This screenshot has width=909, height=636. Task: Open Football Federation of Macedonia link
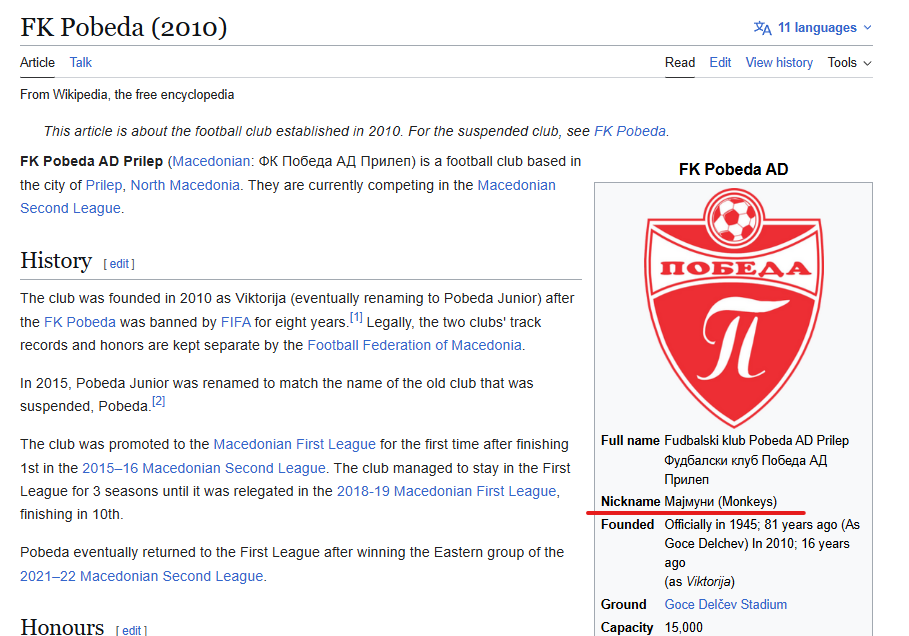point(414,346)
